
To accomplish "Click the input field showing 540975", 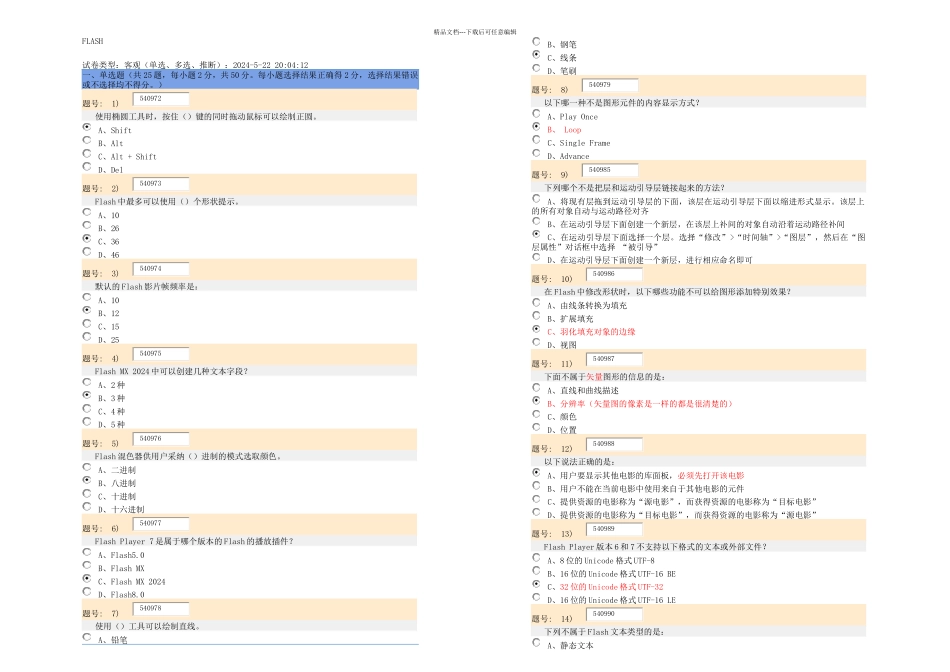I will [161, 353].
